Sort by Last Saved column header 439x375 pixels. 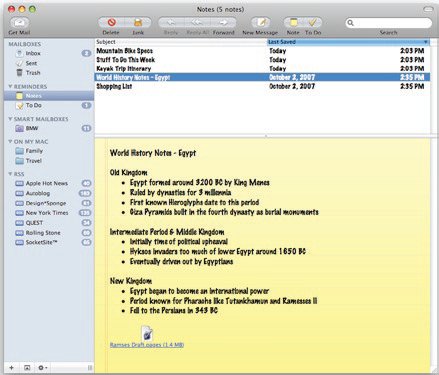point(348,42)
